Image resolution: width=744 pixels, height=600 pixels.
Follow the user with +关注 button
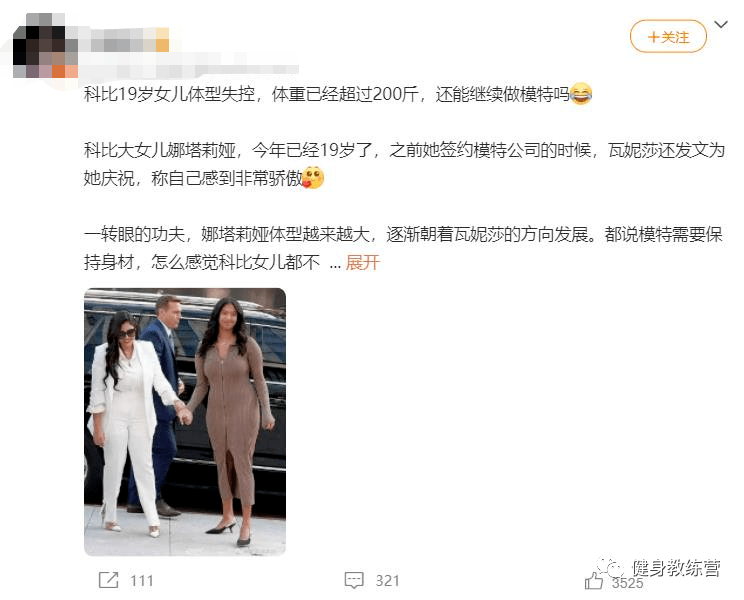(x=668, y=37)
